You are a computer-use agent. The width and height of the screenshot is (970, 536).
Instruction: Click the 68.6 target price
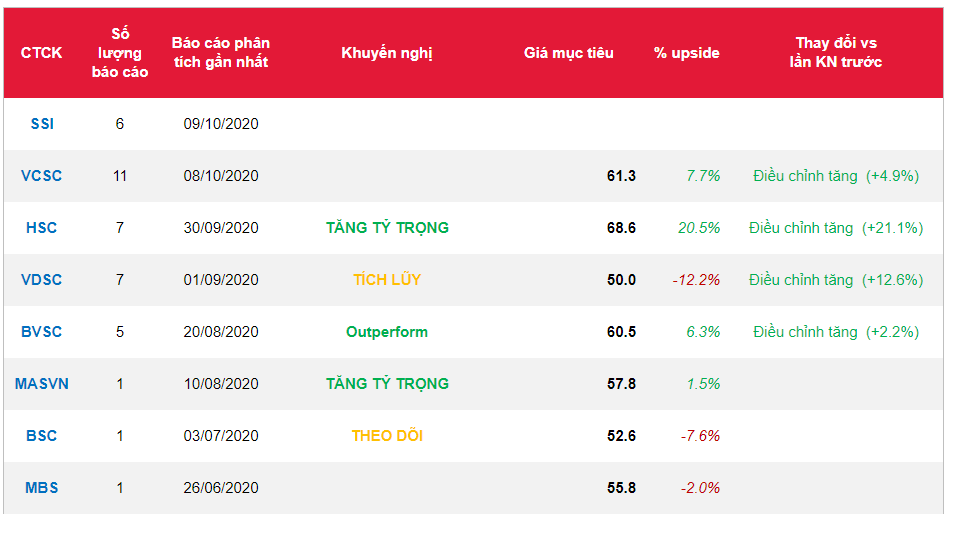pos(621,228)
